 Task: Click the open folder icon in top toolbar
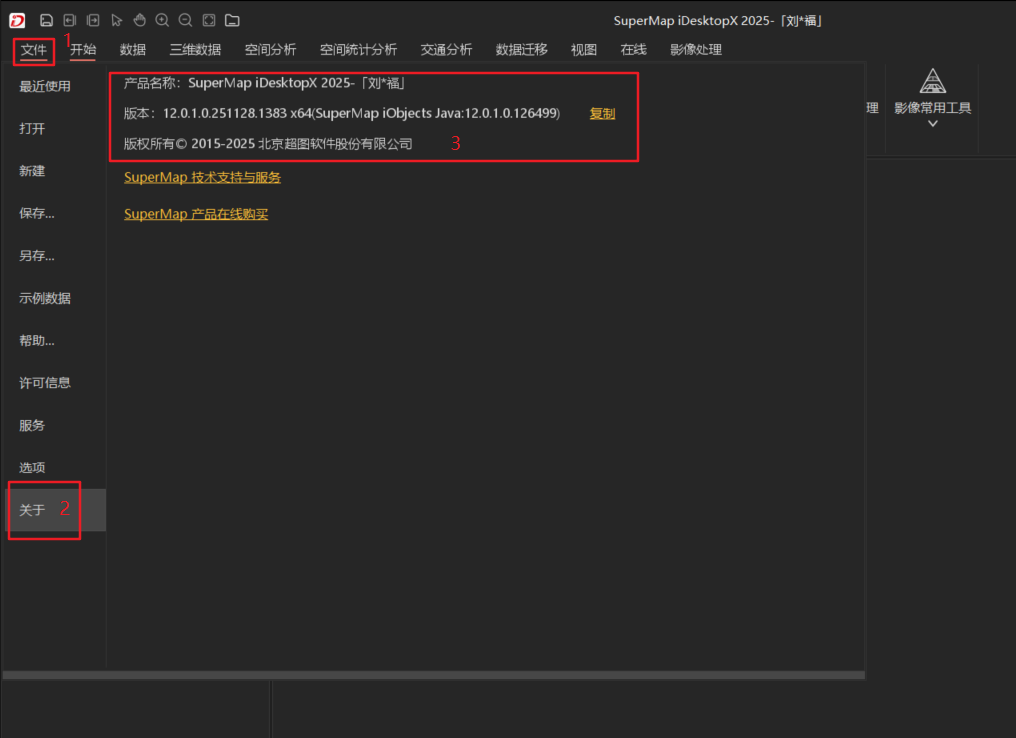pos(232,20)
